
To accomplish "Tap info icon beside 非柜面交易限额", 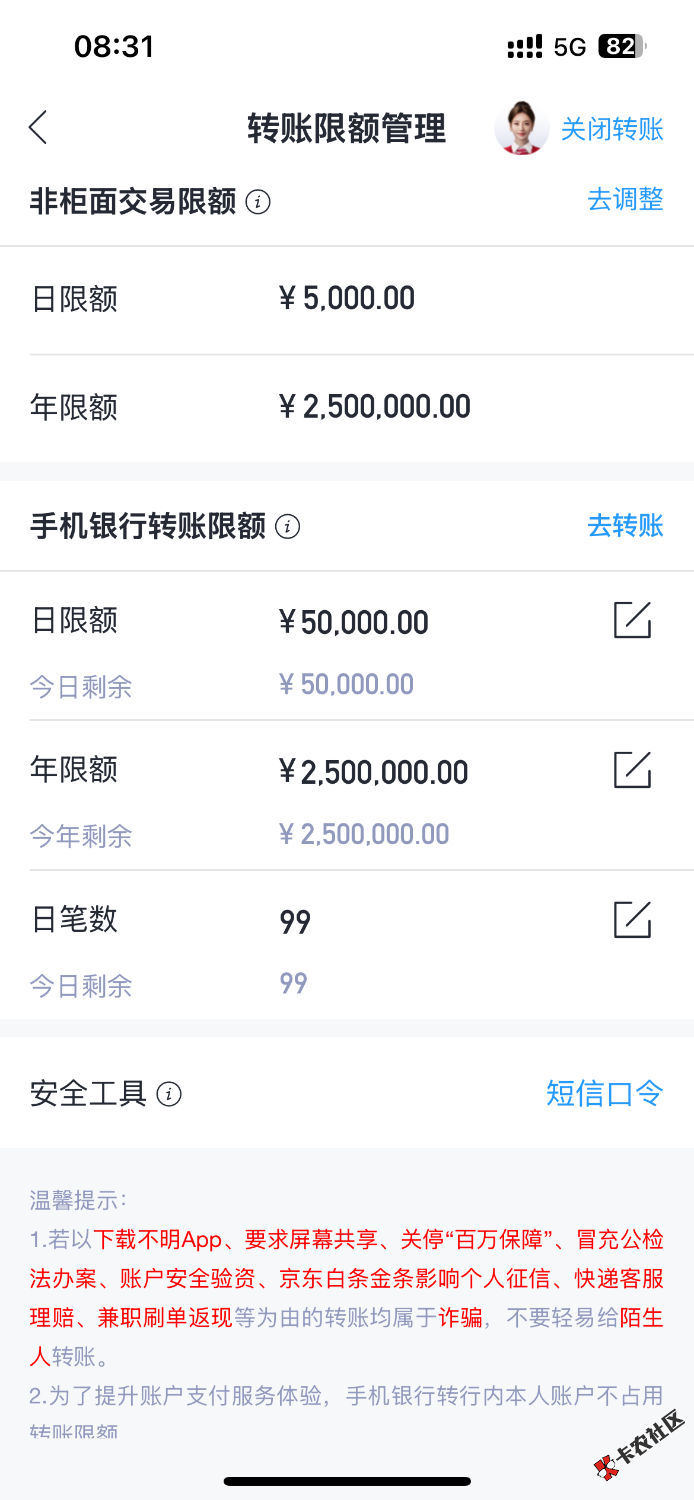I will (258, 202).
